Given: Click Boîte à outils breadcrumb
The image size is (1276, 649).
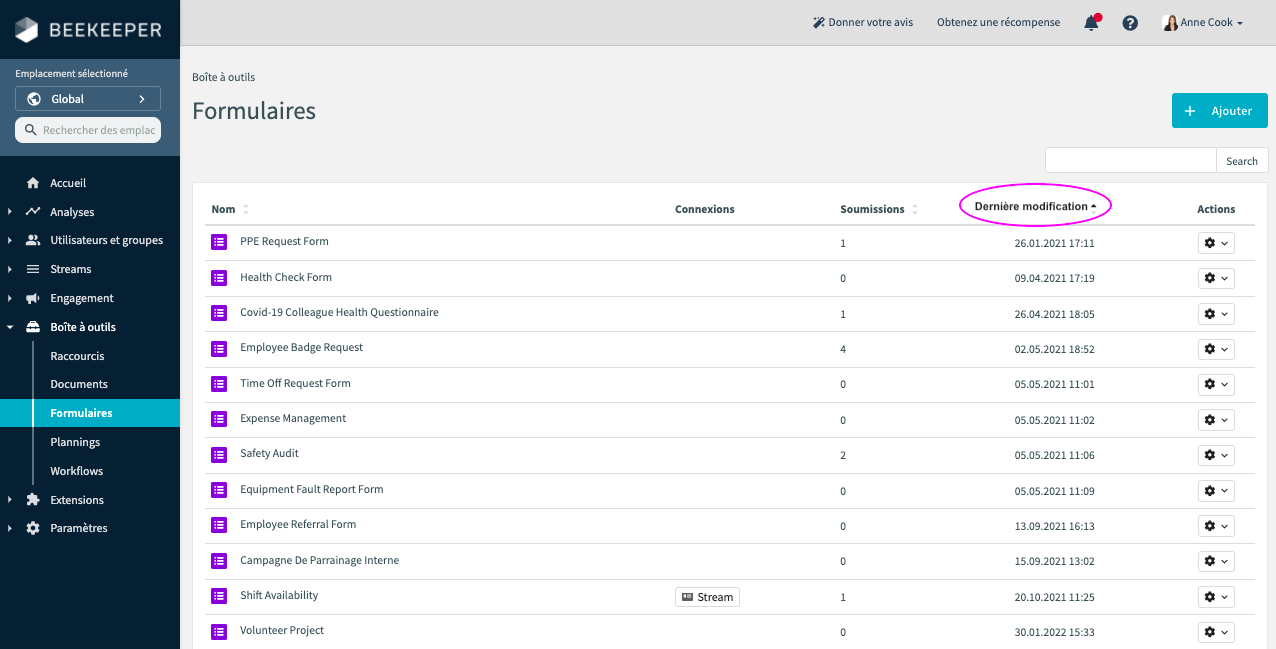Looking at the screenshot, I should click(x=223, y=77).
